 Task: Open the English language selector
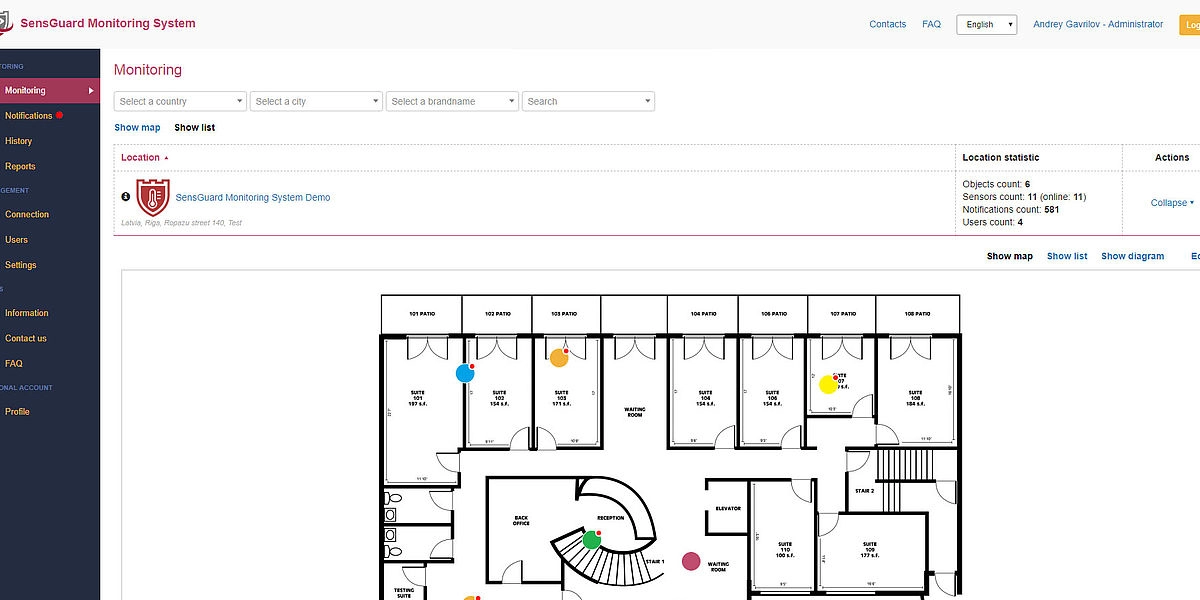click(x=986, y=24)
